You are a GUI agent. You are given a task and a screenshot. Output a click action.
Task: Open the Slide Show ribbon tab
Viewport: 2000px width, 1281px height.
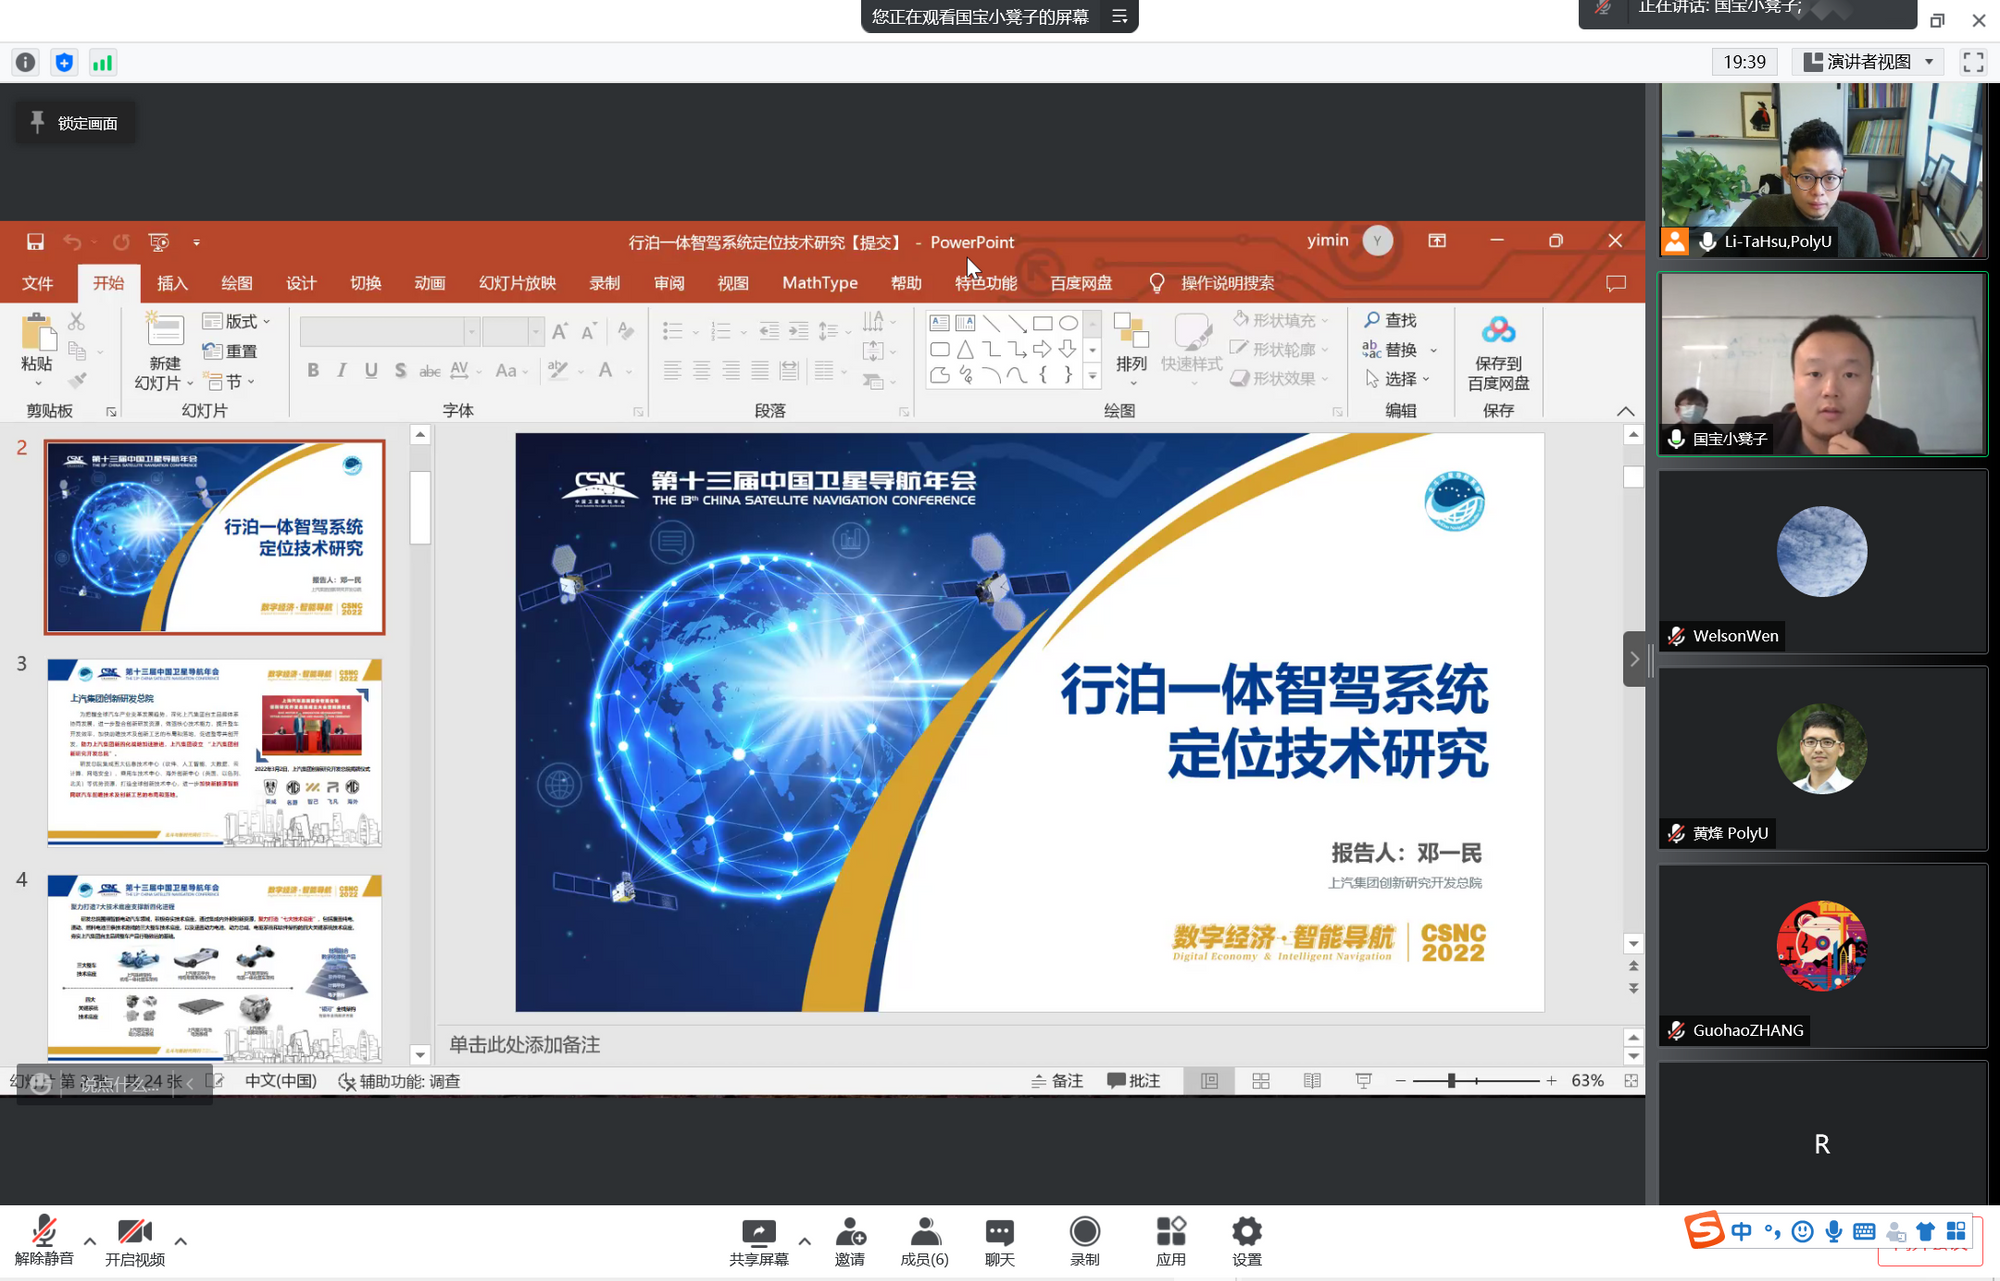(x=517, y=283)
